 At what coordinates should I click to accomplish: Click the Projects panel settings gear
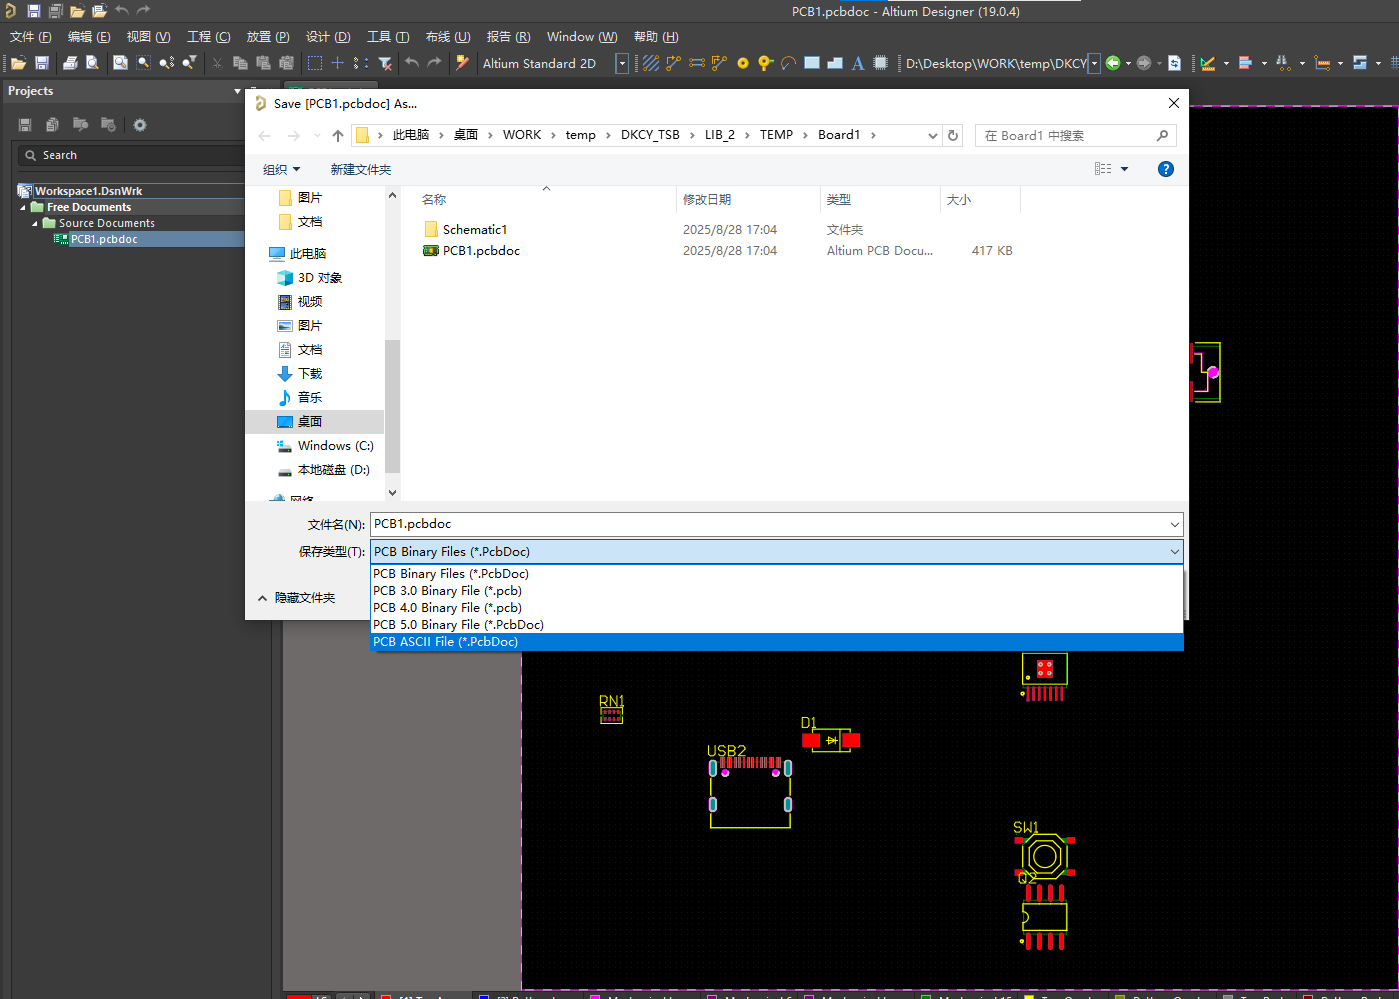pos(140,125)
